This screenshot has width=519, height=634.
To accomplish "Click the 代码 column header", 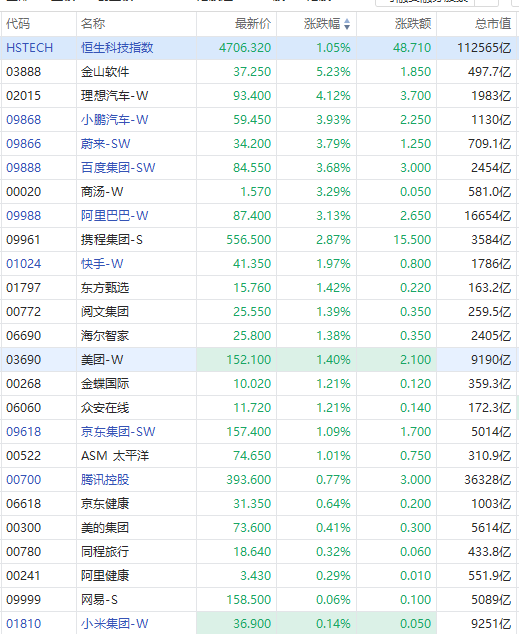I will [18, 24].
